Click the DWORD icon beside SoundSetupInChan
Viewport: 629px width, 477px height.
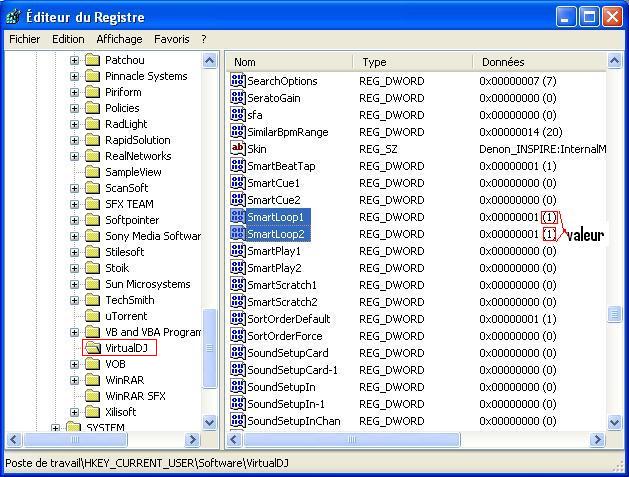click(237, 420)
